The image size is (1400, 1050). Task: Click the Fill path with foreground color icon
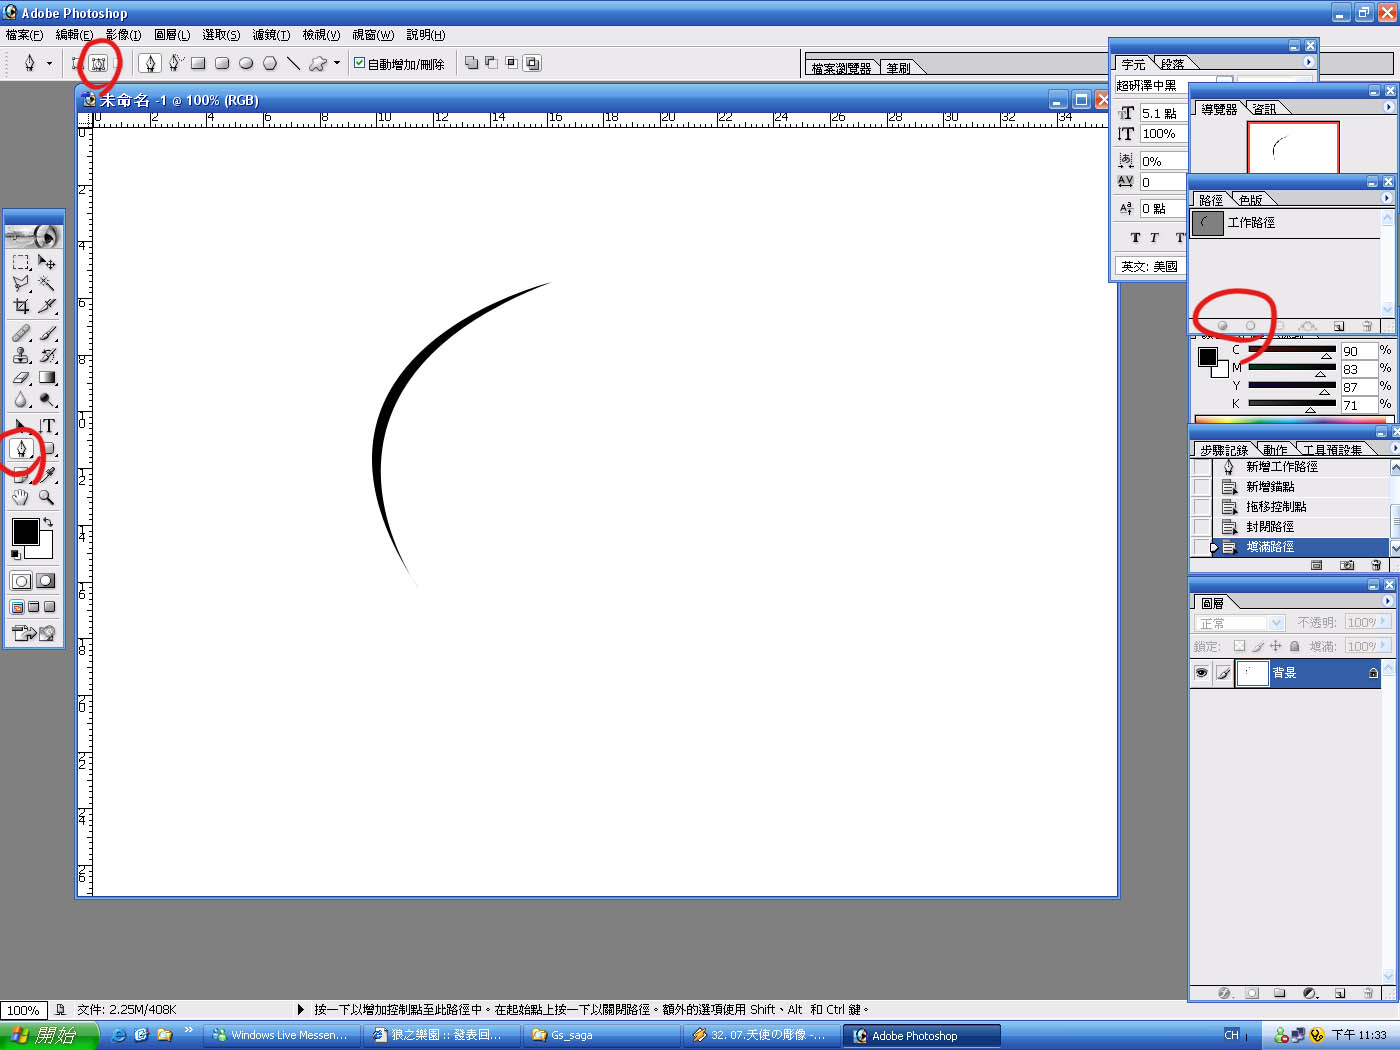pyautogui.click(x=1222, y=326)
